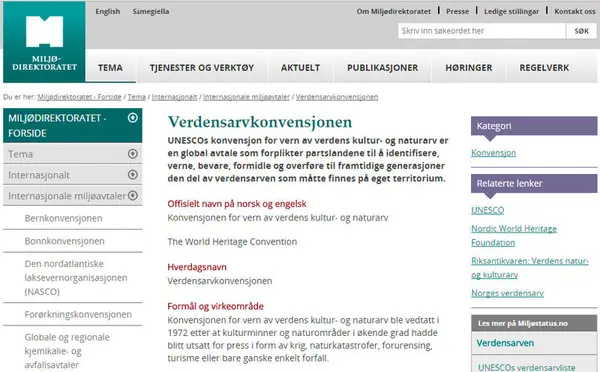Switch language to English

point(108,11)
